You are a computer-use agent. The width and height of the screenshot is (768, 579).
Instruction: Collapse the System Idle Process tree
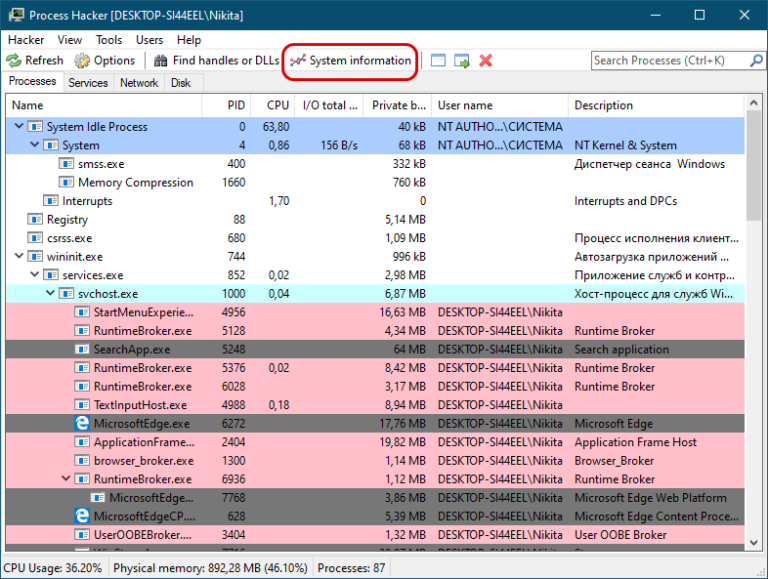19,127
